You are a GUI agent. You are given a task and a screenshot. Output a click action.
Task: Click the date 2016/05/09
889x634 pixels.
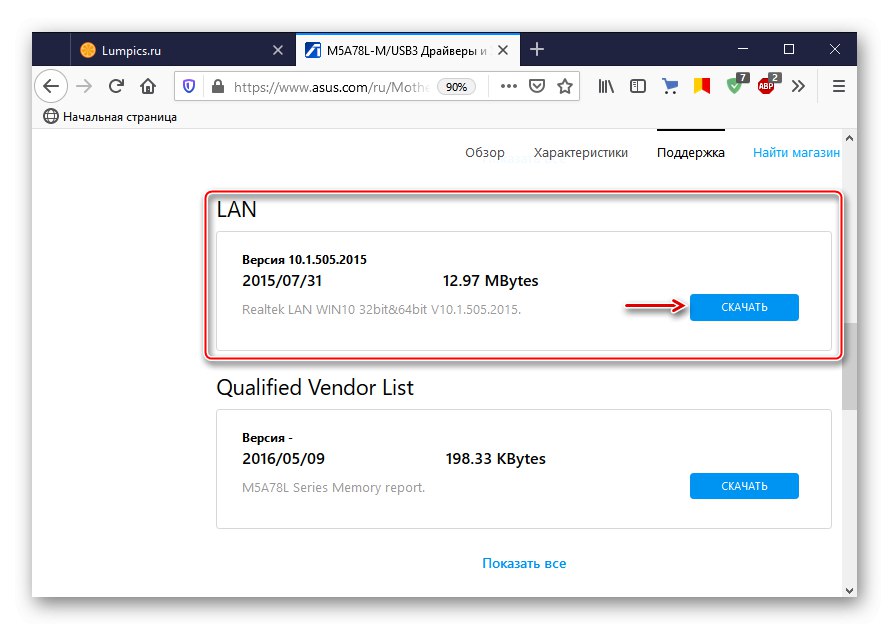tap(283, 459)
